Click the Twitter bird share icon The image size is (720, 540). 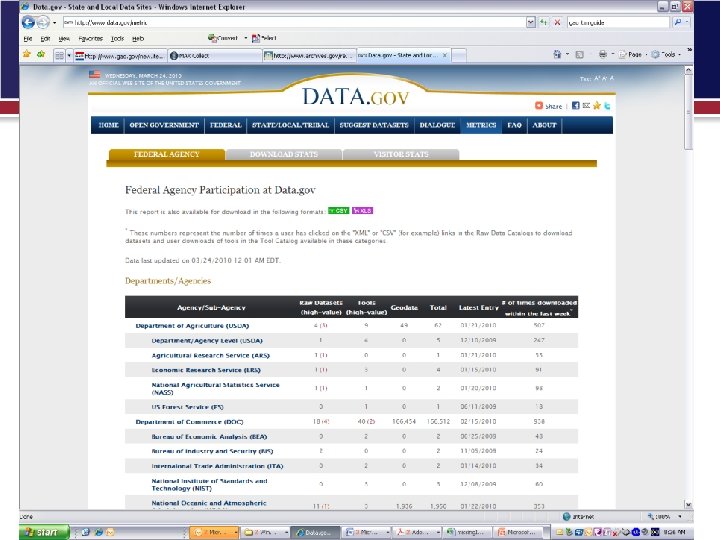pos(607,106)
